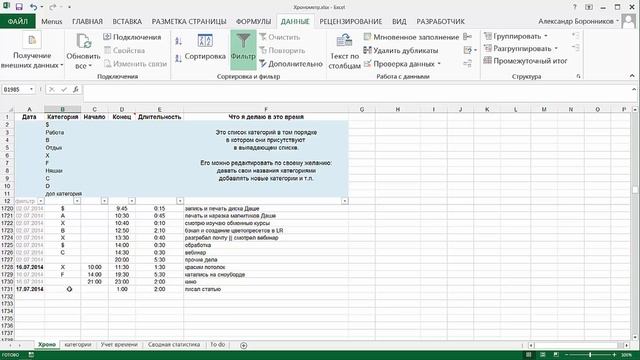Image resolution: width=640 pixels, height=360 pixels.
Task: Run Мгновенное заполнение flash fill
Action: (411, 37)
